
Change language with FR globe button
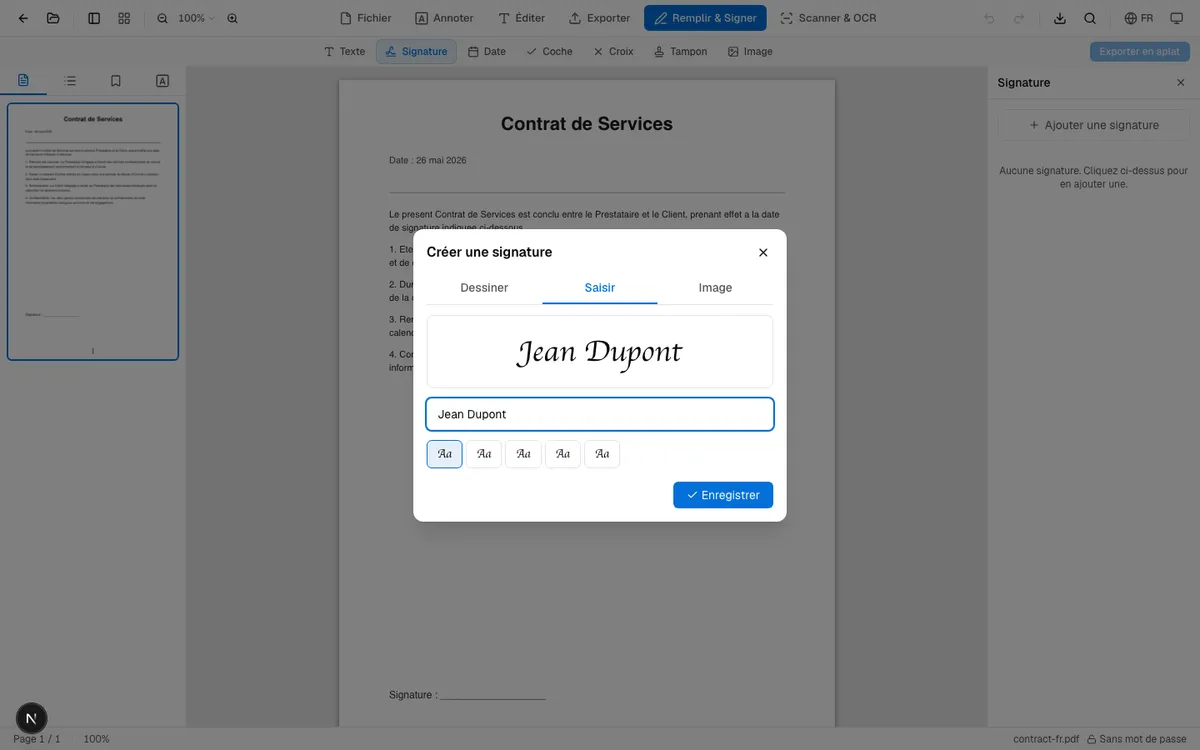click(1138, 18)
